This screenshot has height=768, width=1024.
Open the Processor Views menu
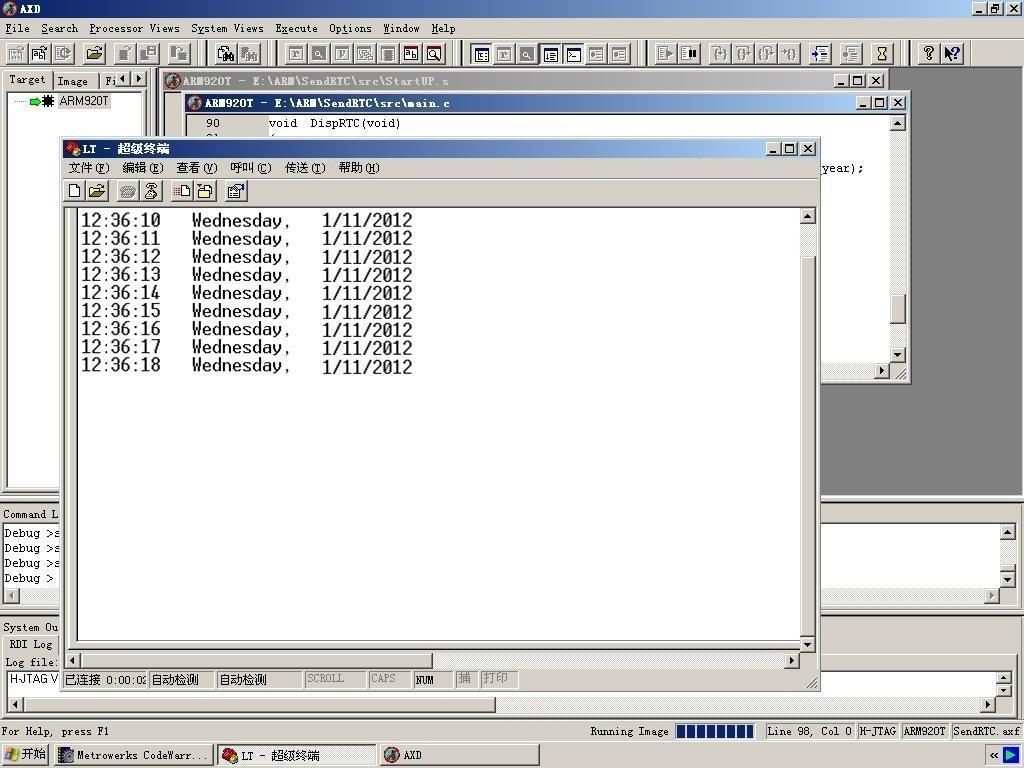[x=135, y=28]
